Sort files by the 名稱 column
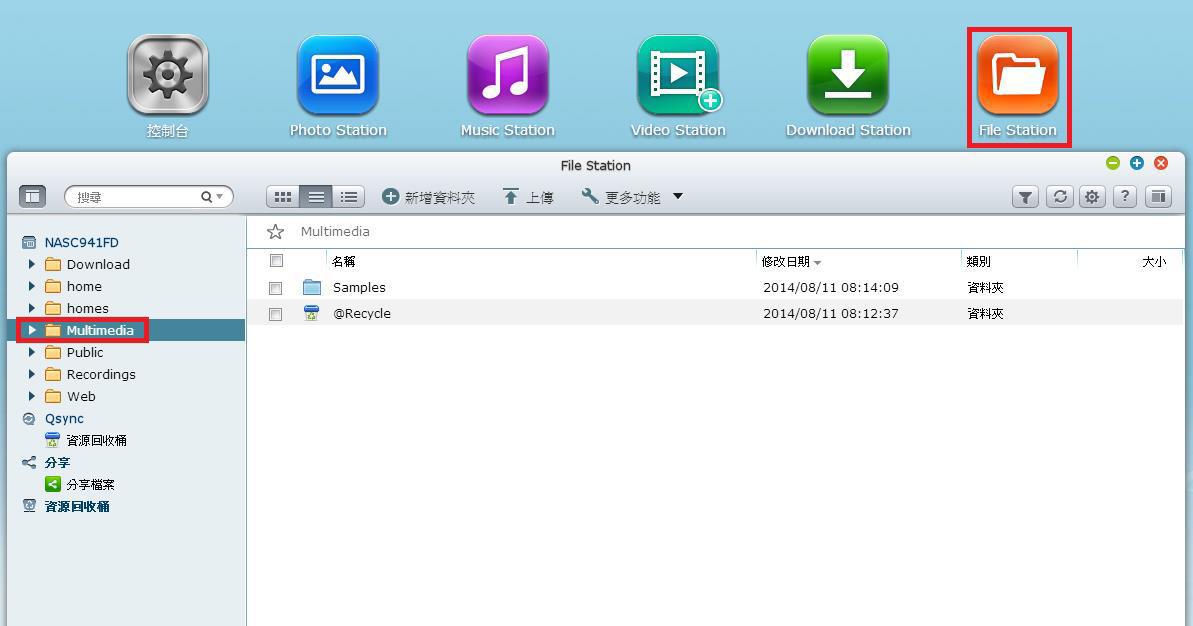 pos(344,262)
